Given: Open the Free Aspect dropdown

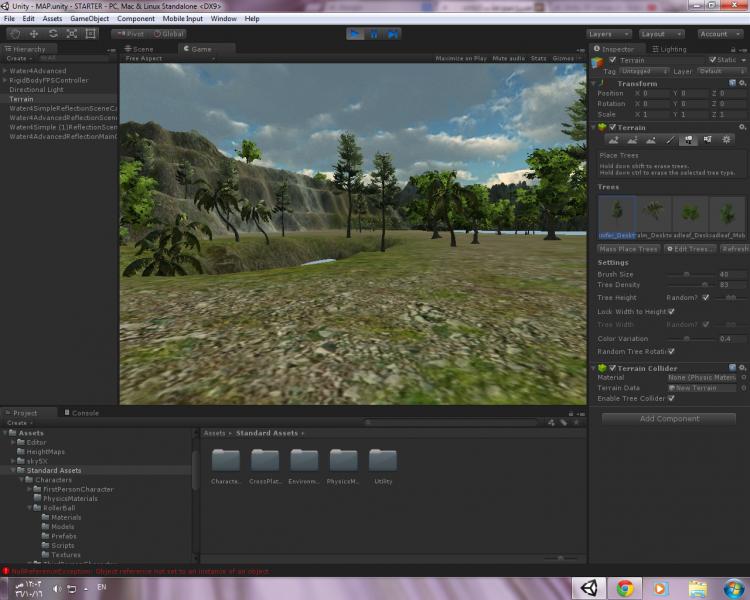Looking at the screenshot, I should pyautogui.click(x=146, y=59).
